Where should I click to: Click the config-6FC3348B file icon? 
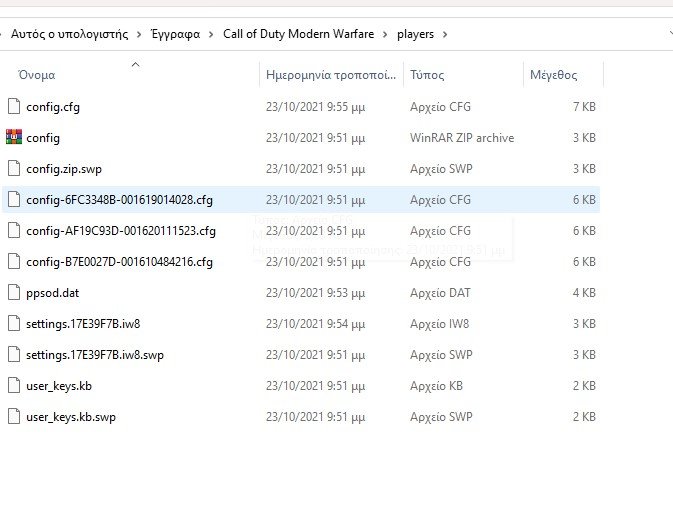(14, 200)
